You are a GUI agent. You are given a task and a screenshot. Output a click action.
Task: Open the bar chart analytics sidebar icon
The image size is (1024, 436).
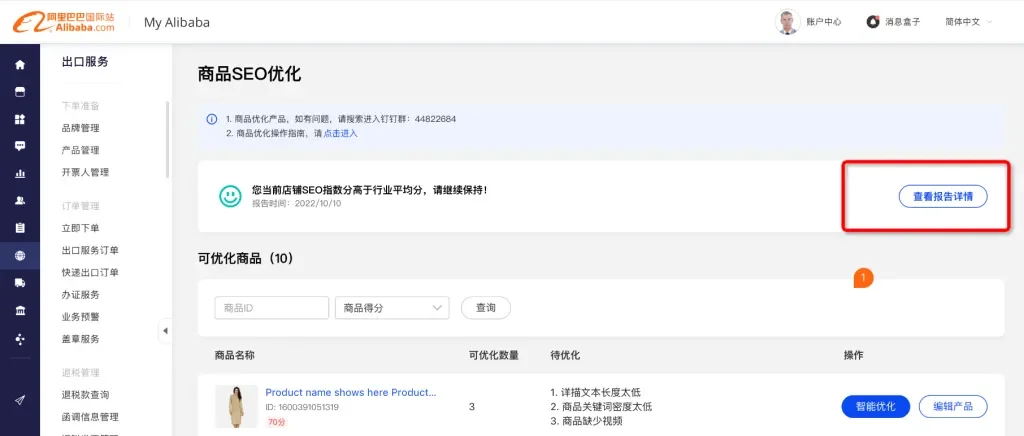point(19,173)
